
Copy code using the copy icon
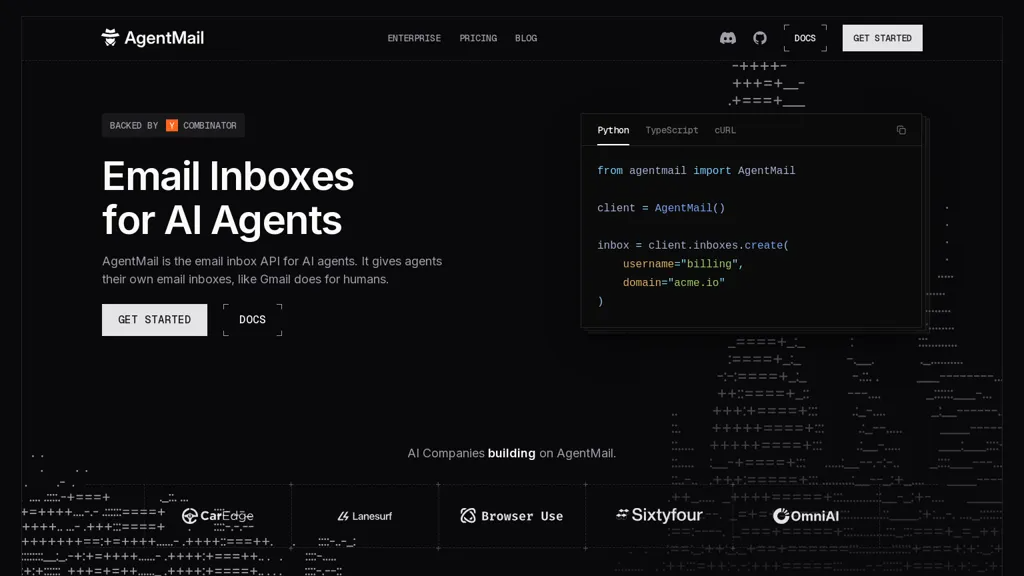tap(901, 130)
